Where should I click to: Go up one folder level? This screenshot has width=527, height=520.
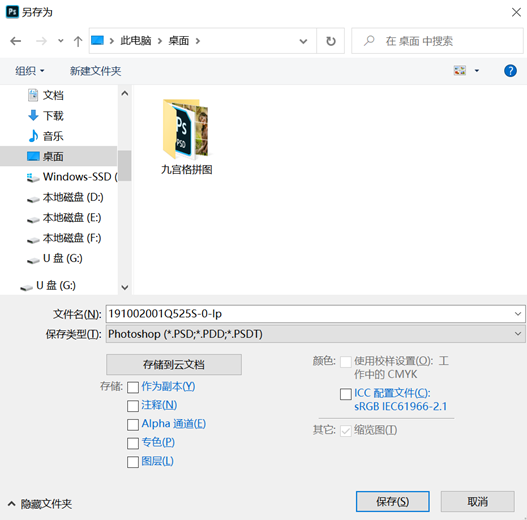78,41
